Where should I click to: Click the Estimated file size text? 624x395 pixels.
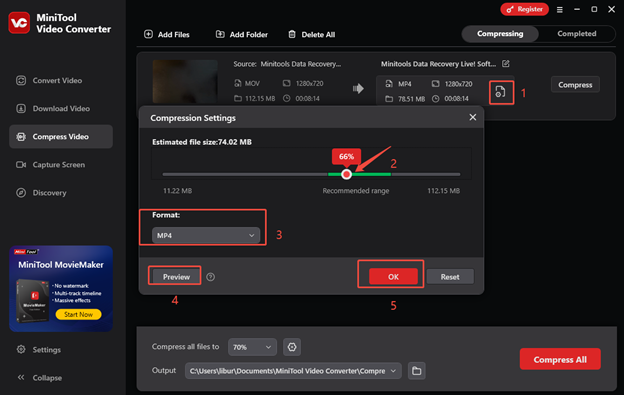[x=201, y=142]
